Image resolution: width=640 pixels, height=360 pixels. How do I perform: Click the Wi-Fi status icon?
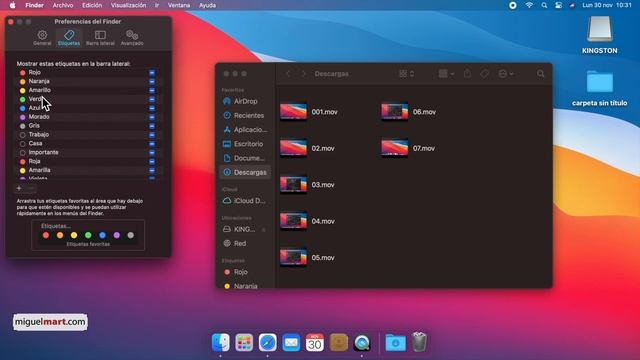point(529,5)
